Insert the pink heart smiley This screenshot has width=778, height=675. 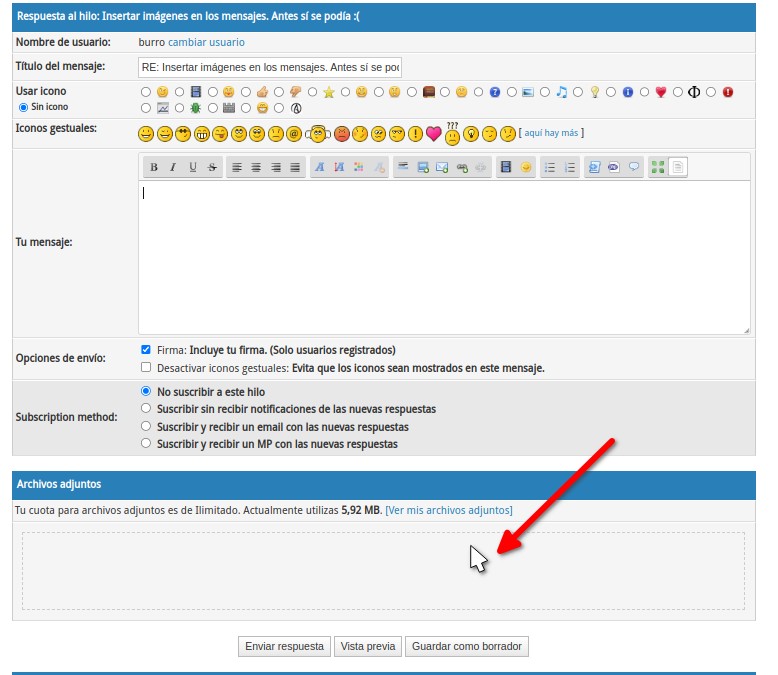point(433,133)
